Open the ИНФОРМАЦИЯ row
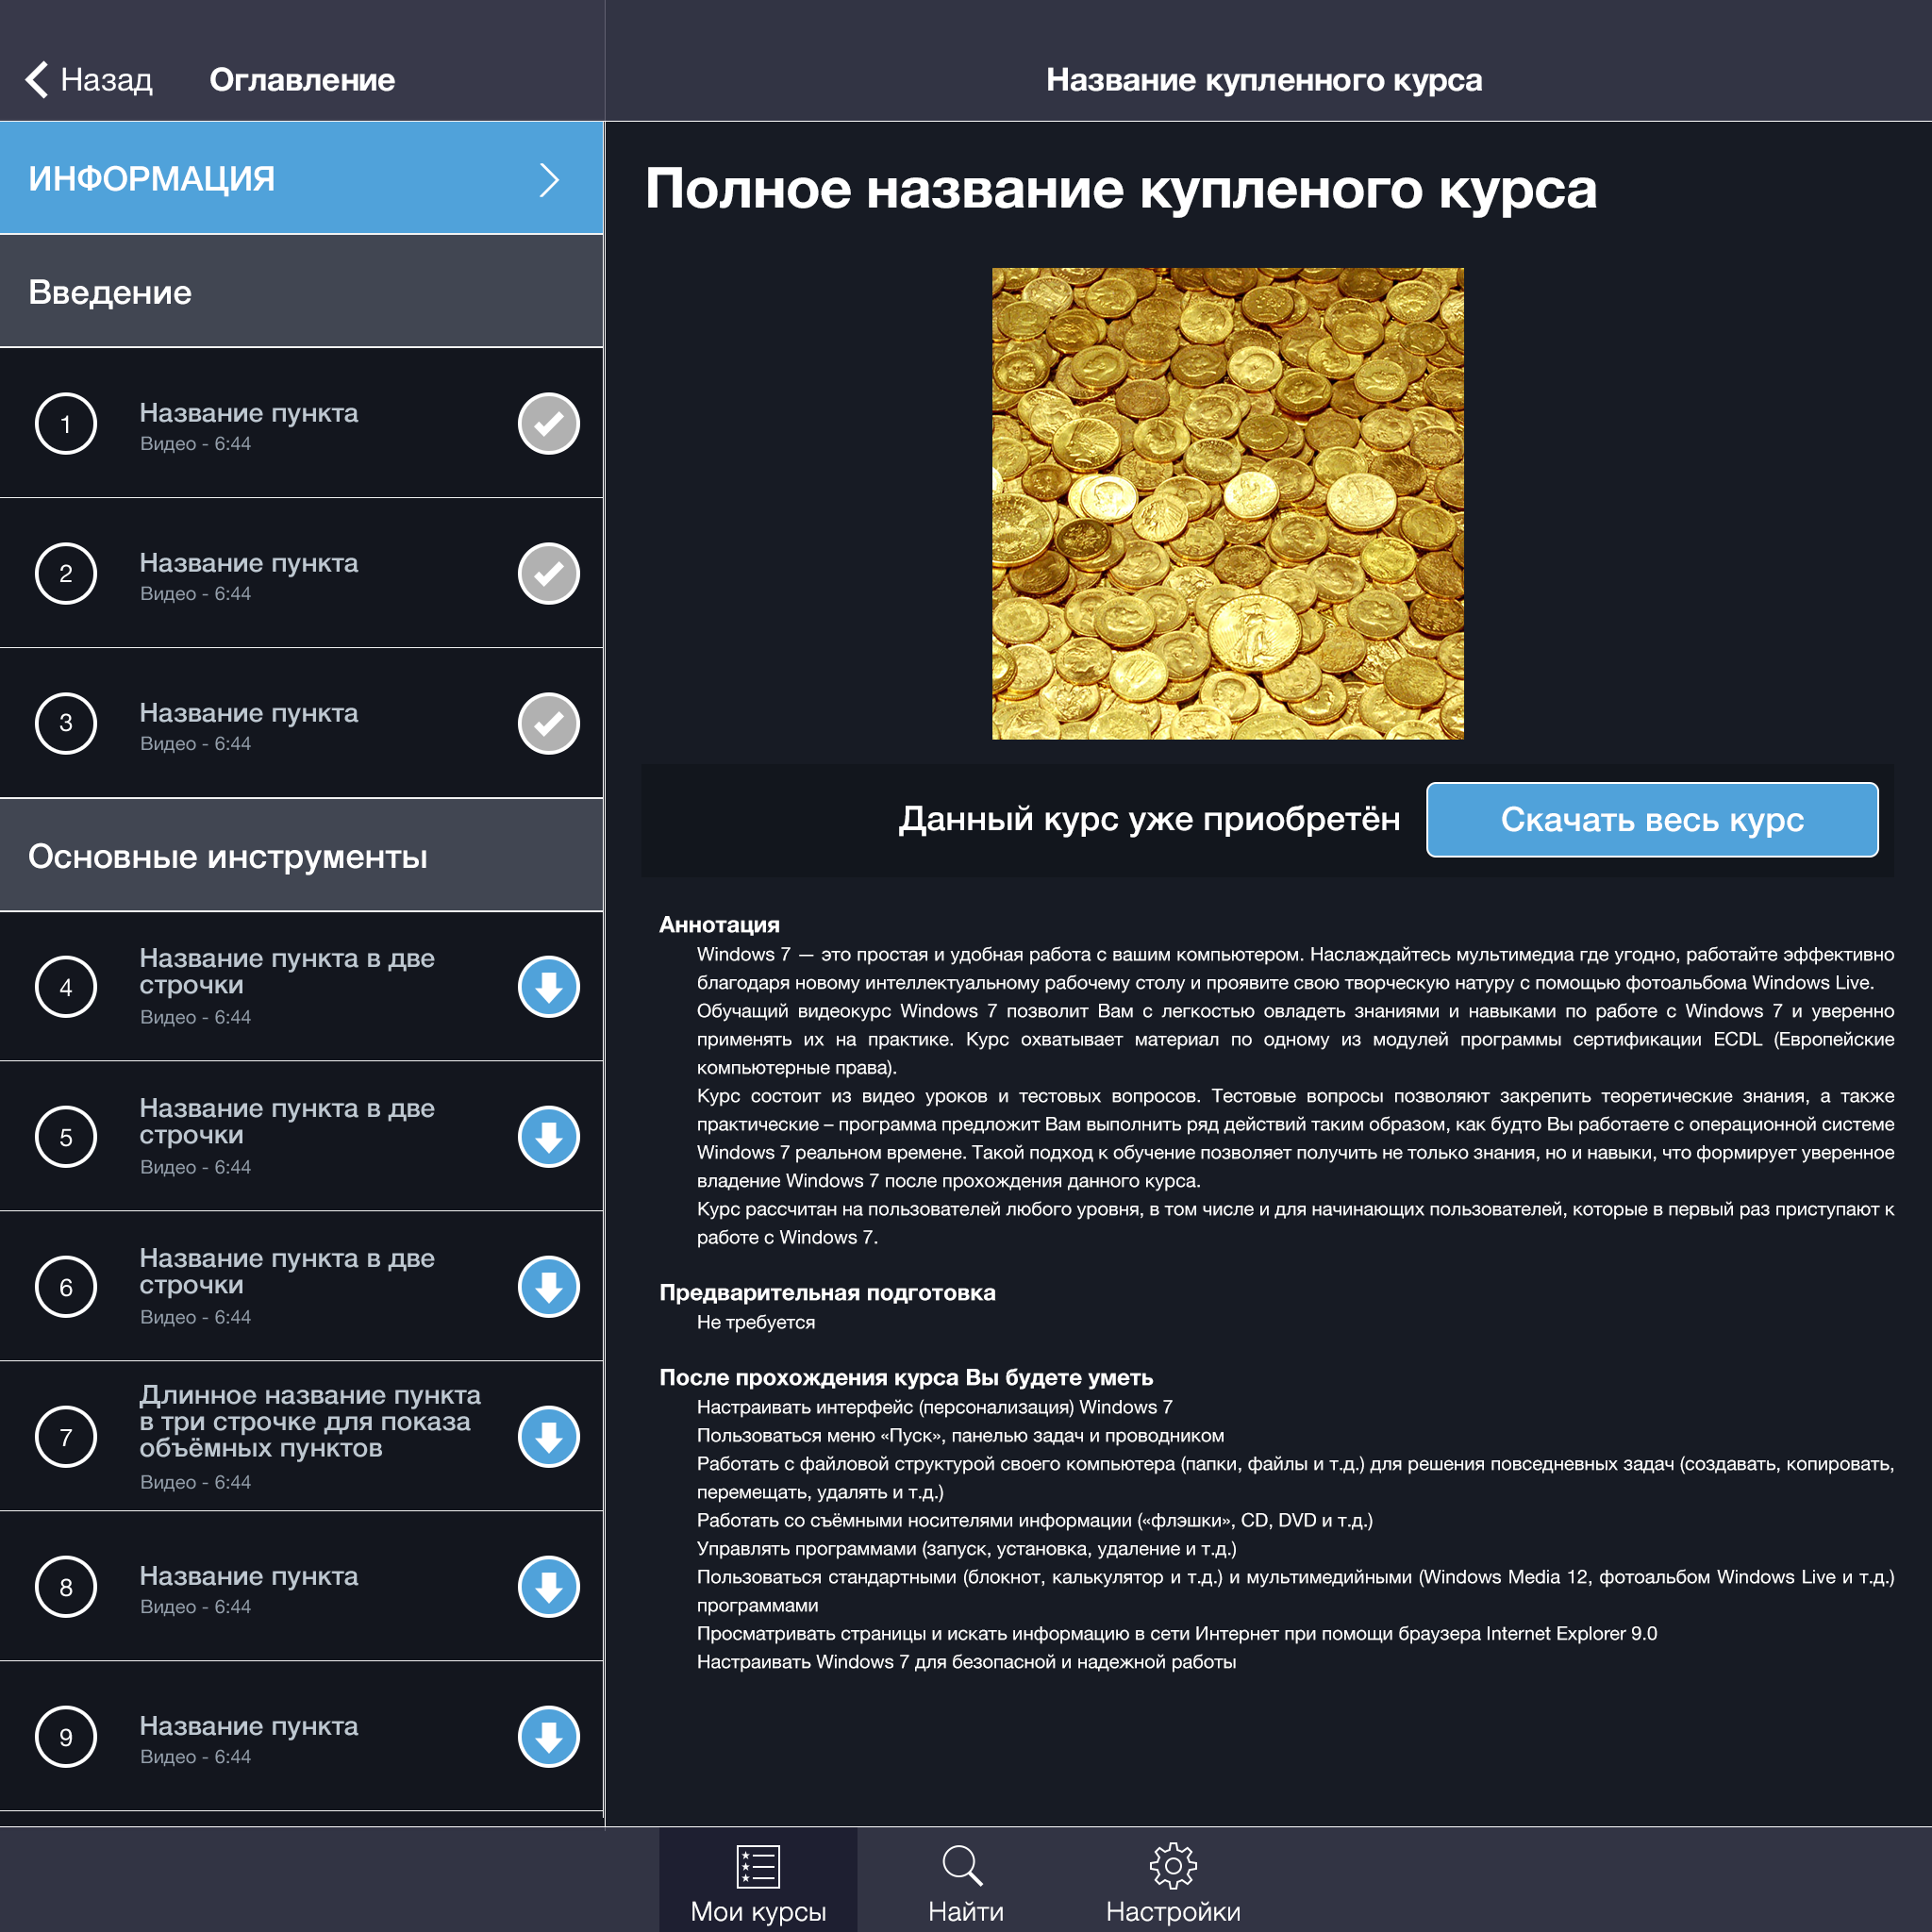Image resolution: width=1932 pixels, height=1932 pixels. pyautogui.click(x=302, y=178)
